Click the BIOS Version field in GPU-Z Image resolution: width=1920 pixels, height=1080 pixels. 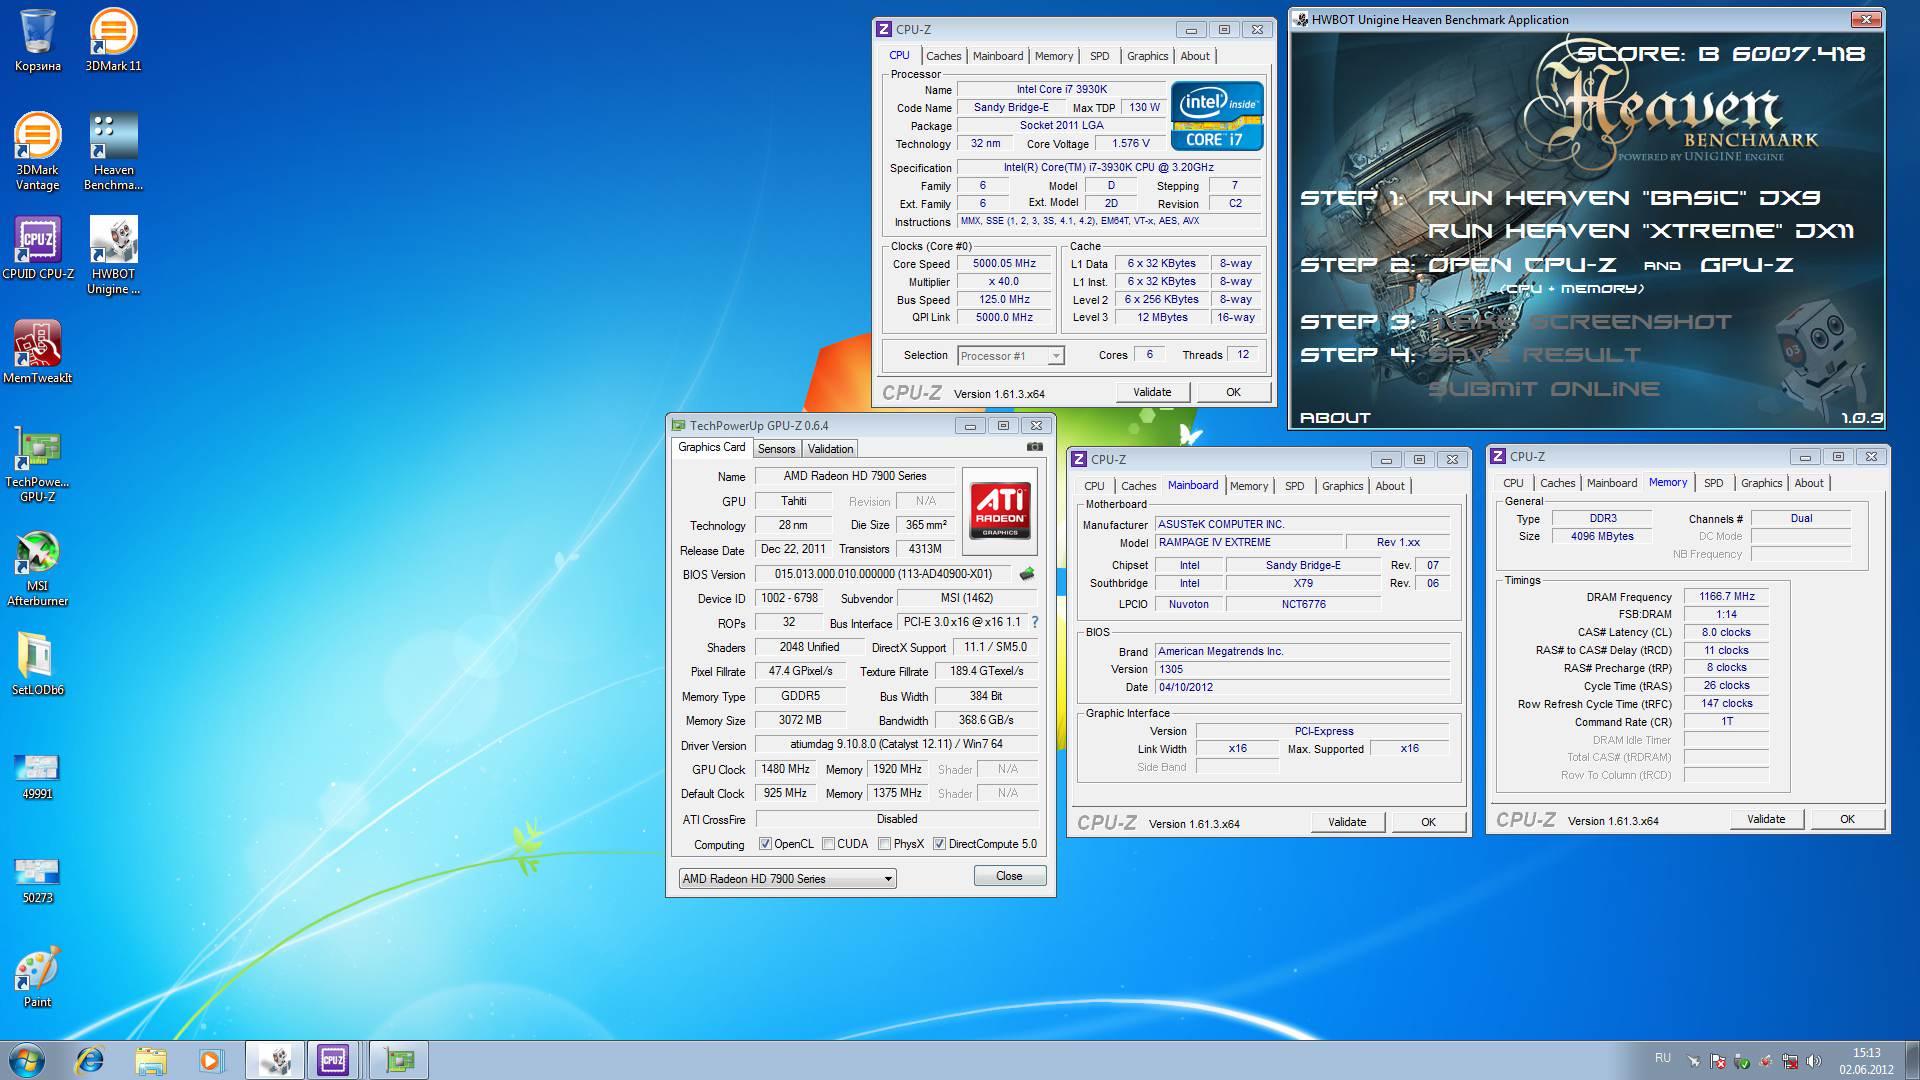tap(884, 574)
